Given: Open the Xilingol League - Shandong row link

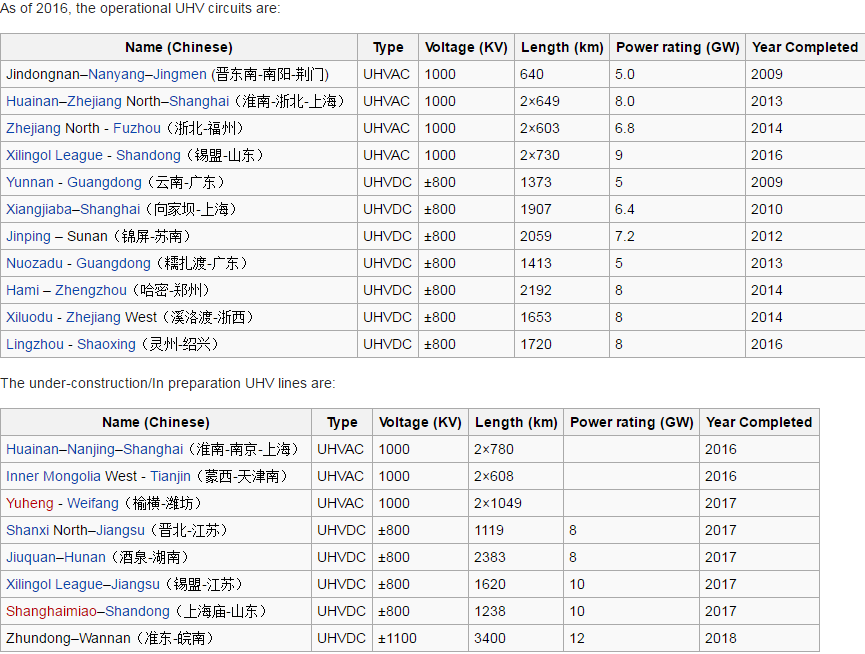Looking at the screenshot, I should coord(54,156).
